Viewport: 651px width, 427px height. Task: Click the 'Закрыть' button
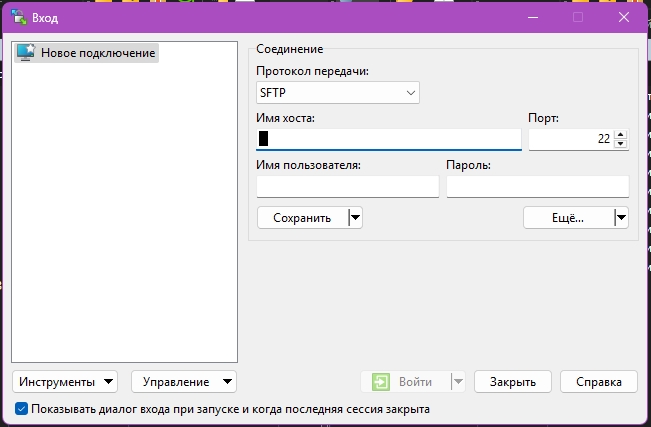[513, 382]
